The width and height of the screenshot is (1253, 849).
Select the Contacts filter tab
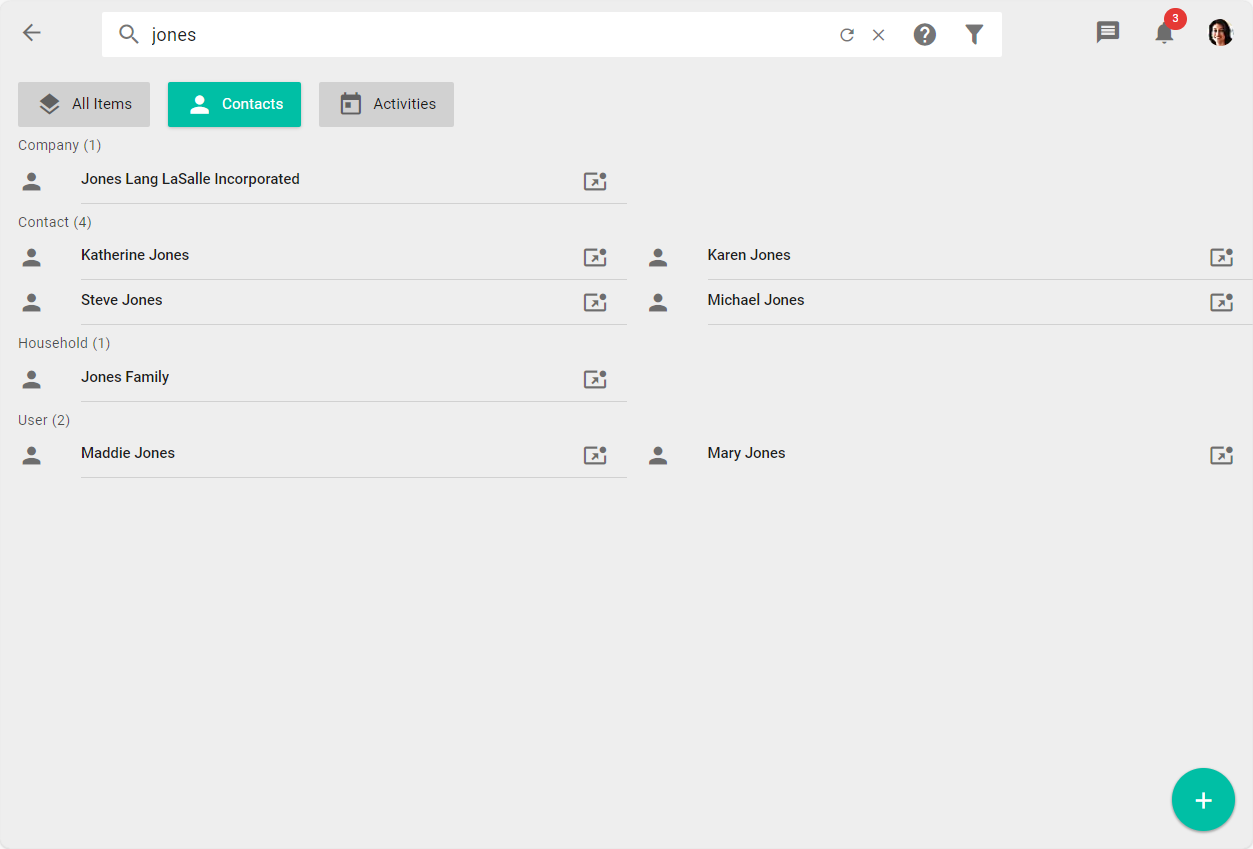click(234, 103)
